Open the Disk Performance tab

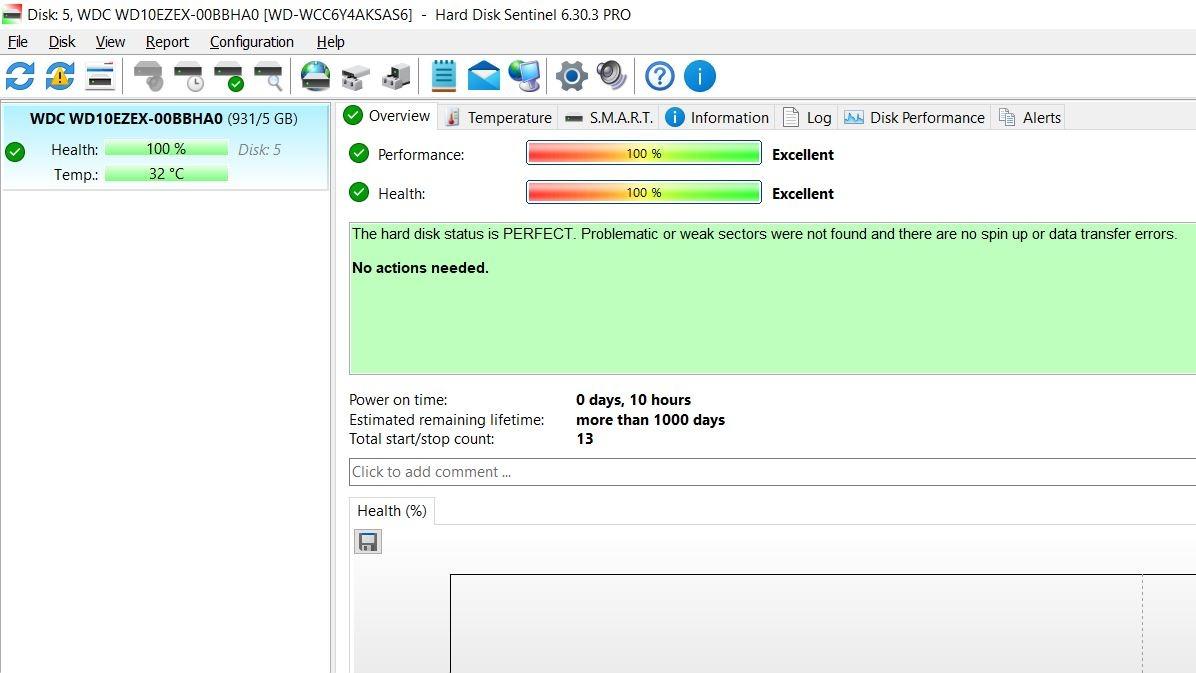tap(915, 117)
